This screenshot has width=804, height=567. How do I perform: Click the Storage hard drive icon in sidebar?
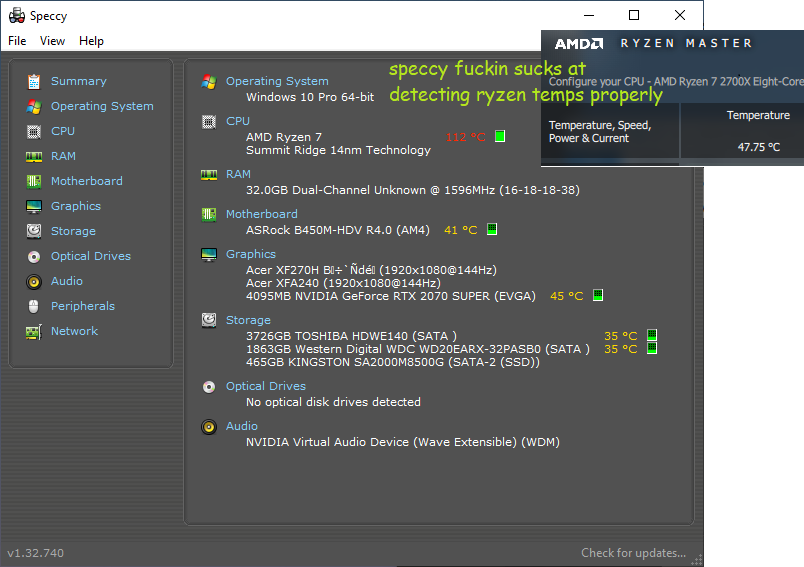pyautogui.click(x=34, y=231)
